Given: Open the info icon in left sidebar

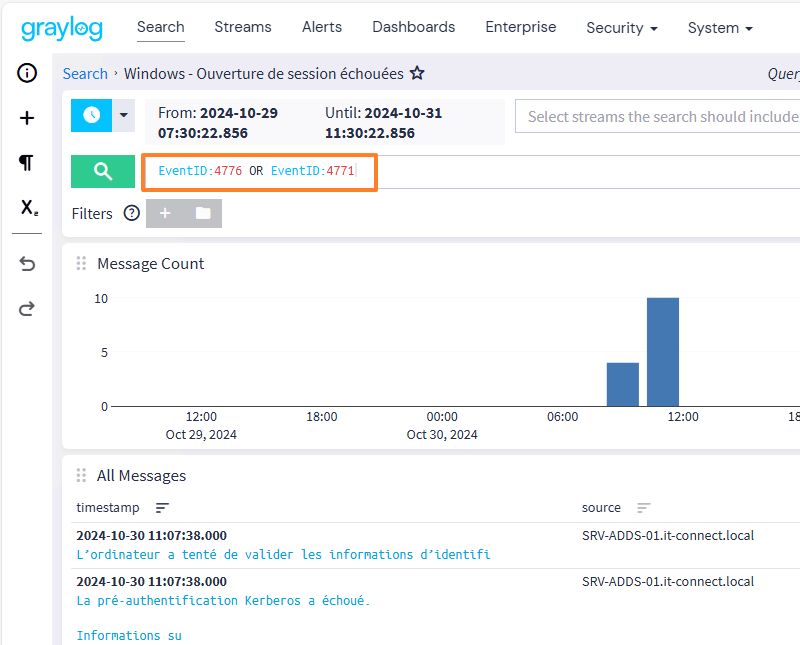Looking at the screenshot, I should coord(27,73).
